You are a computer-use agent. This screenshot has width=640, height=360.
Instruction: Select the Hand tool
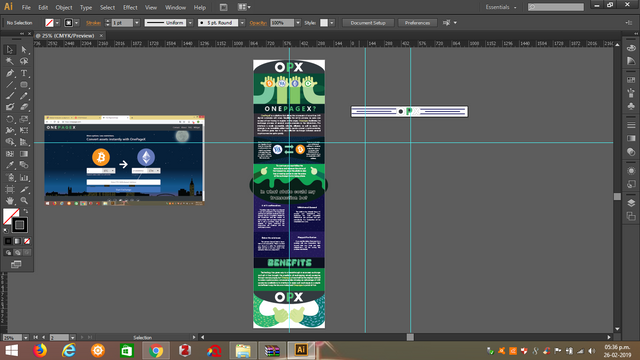tap(10, 201)
